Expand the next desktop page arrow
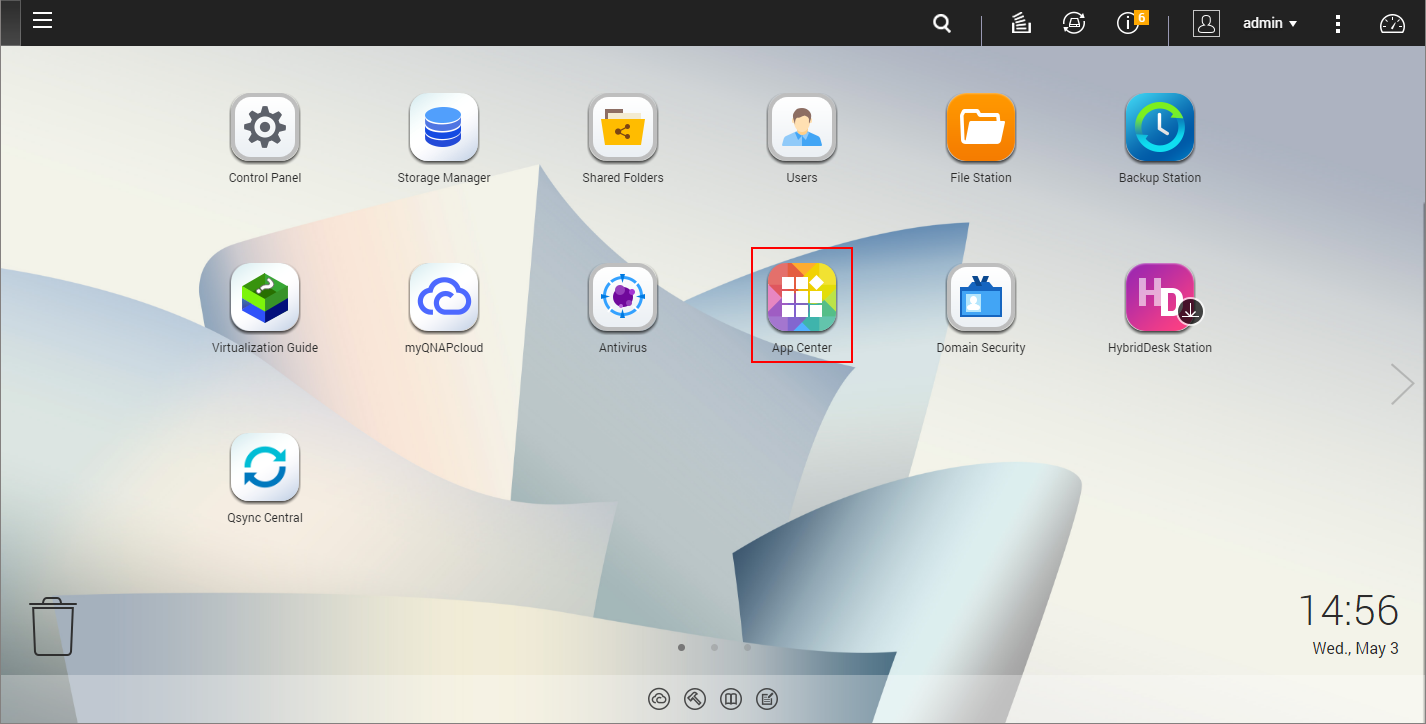 pyautogui.click(x=1401, y=383)
